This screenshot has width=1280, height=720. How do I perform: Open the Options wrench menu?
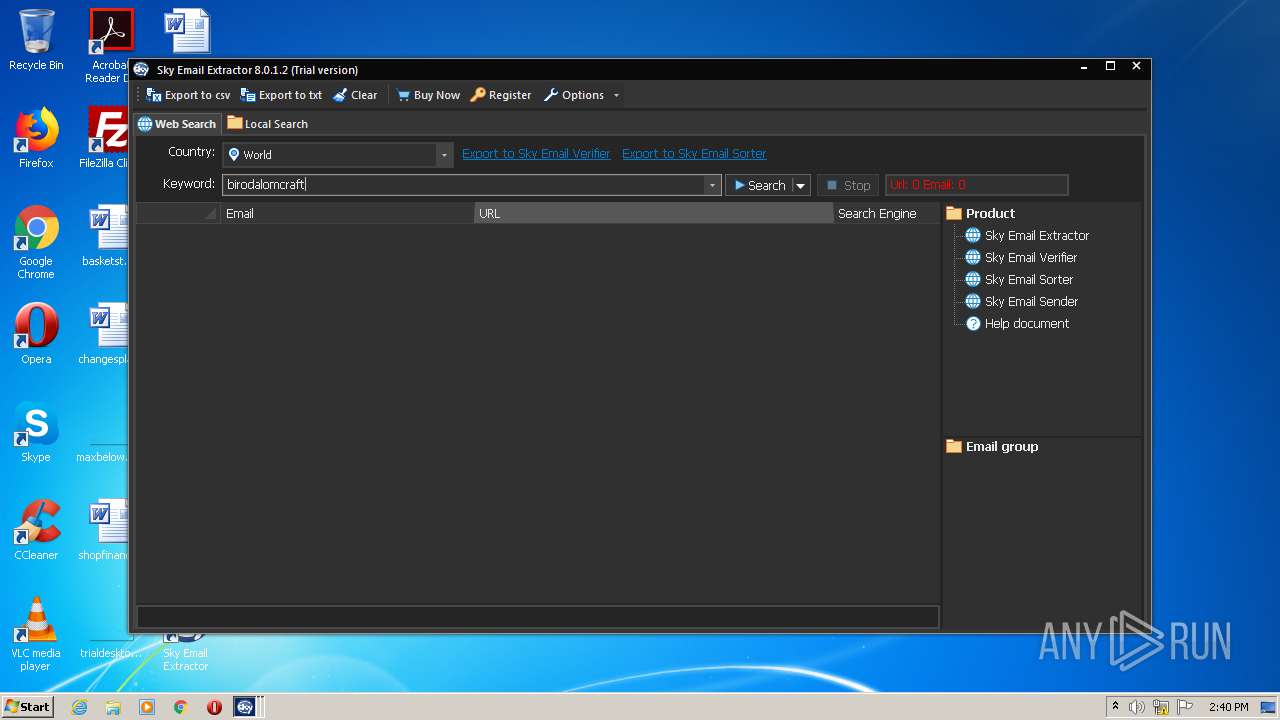(574, 95)
